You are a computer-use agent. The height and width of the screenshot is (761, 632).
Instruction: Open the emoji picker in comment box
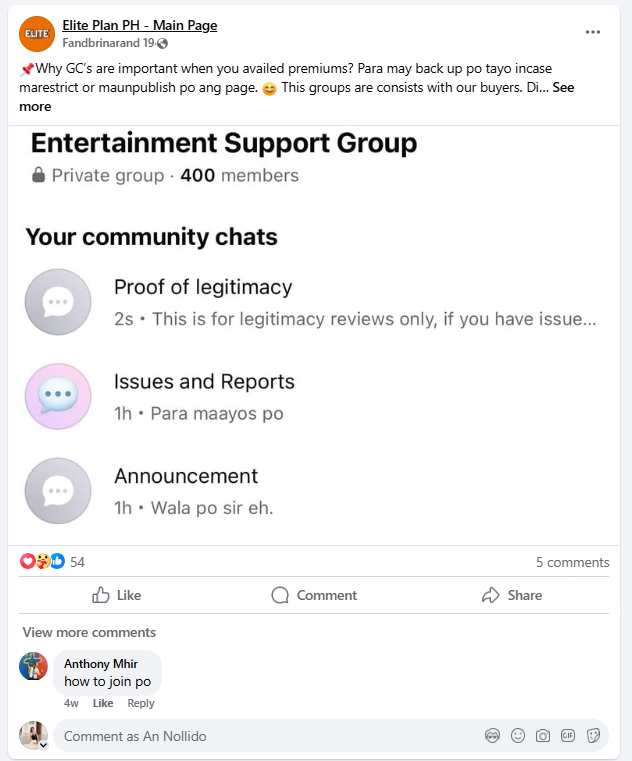(x=518, y=736)
